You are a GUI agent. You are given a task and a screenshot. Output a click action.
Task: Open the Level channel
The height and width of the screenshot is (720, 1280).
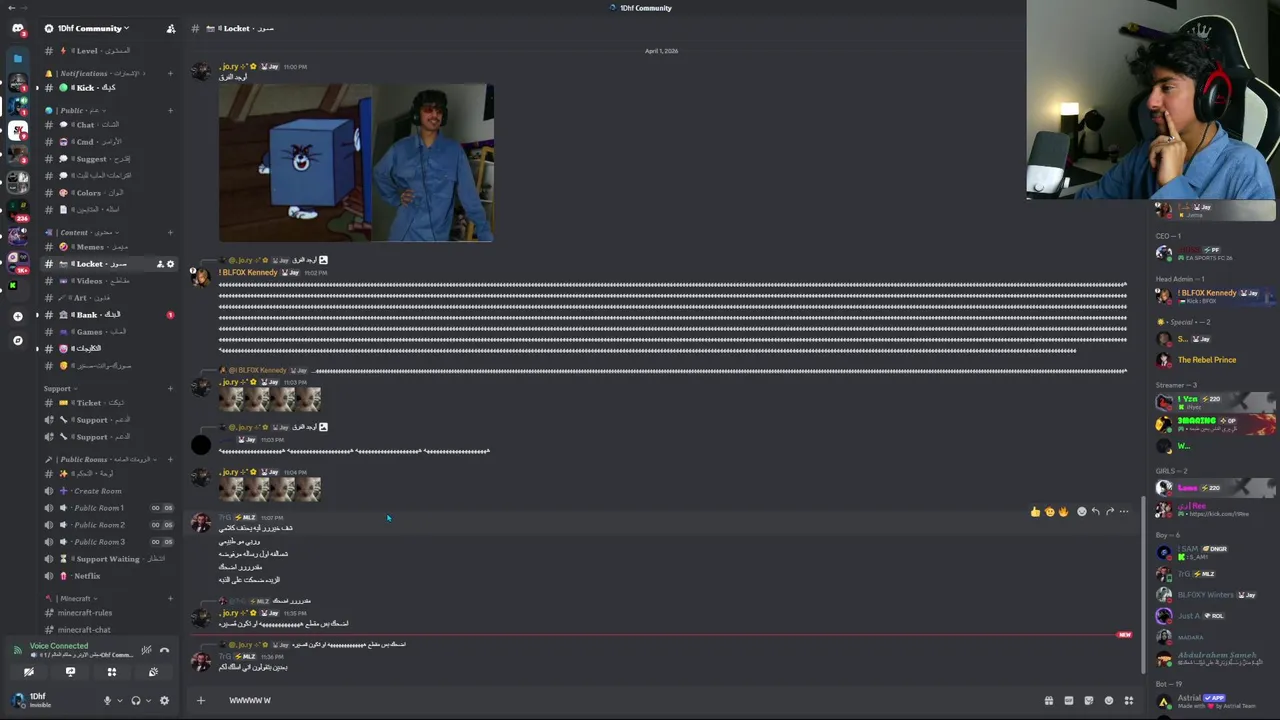pos(109,50)
